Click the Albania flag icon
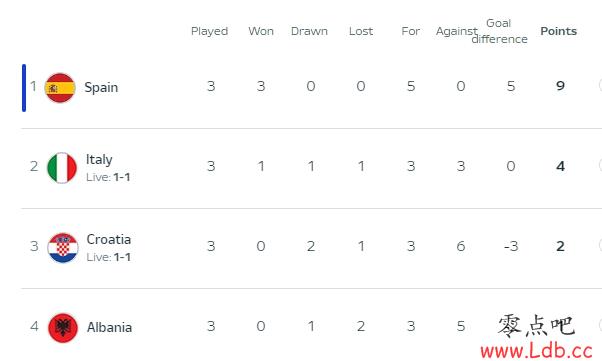The width and height of the screenshot is (602, 361). tap(63, 328)
